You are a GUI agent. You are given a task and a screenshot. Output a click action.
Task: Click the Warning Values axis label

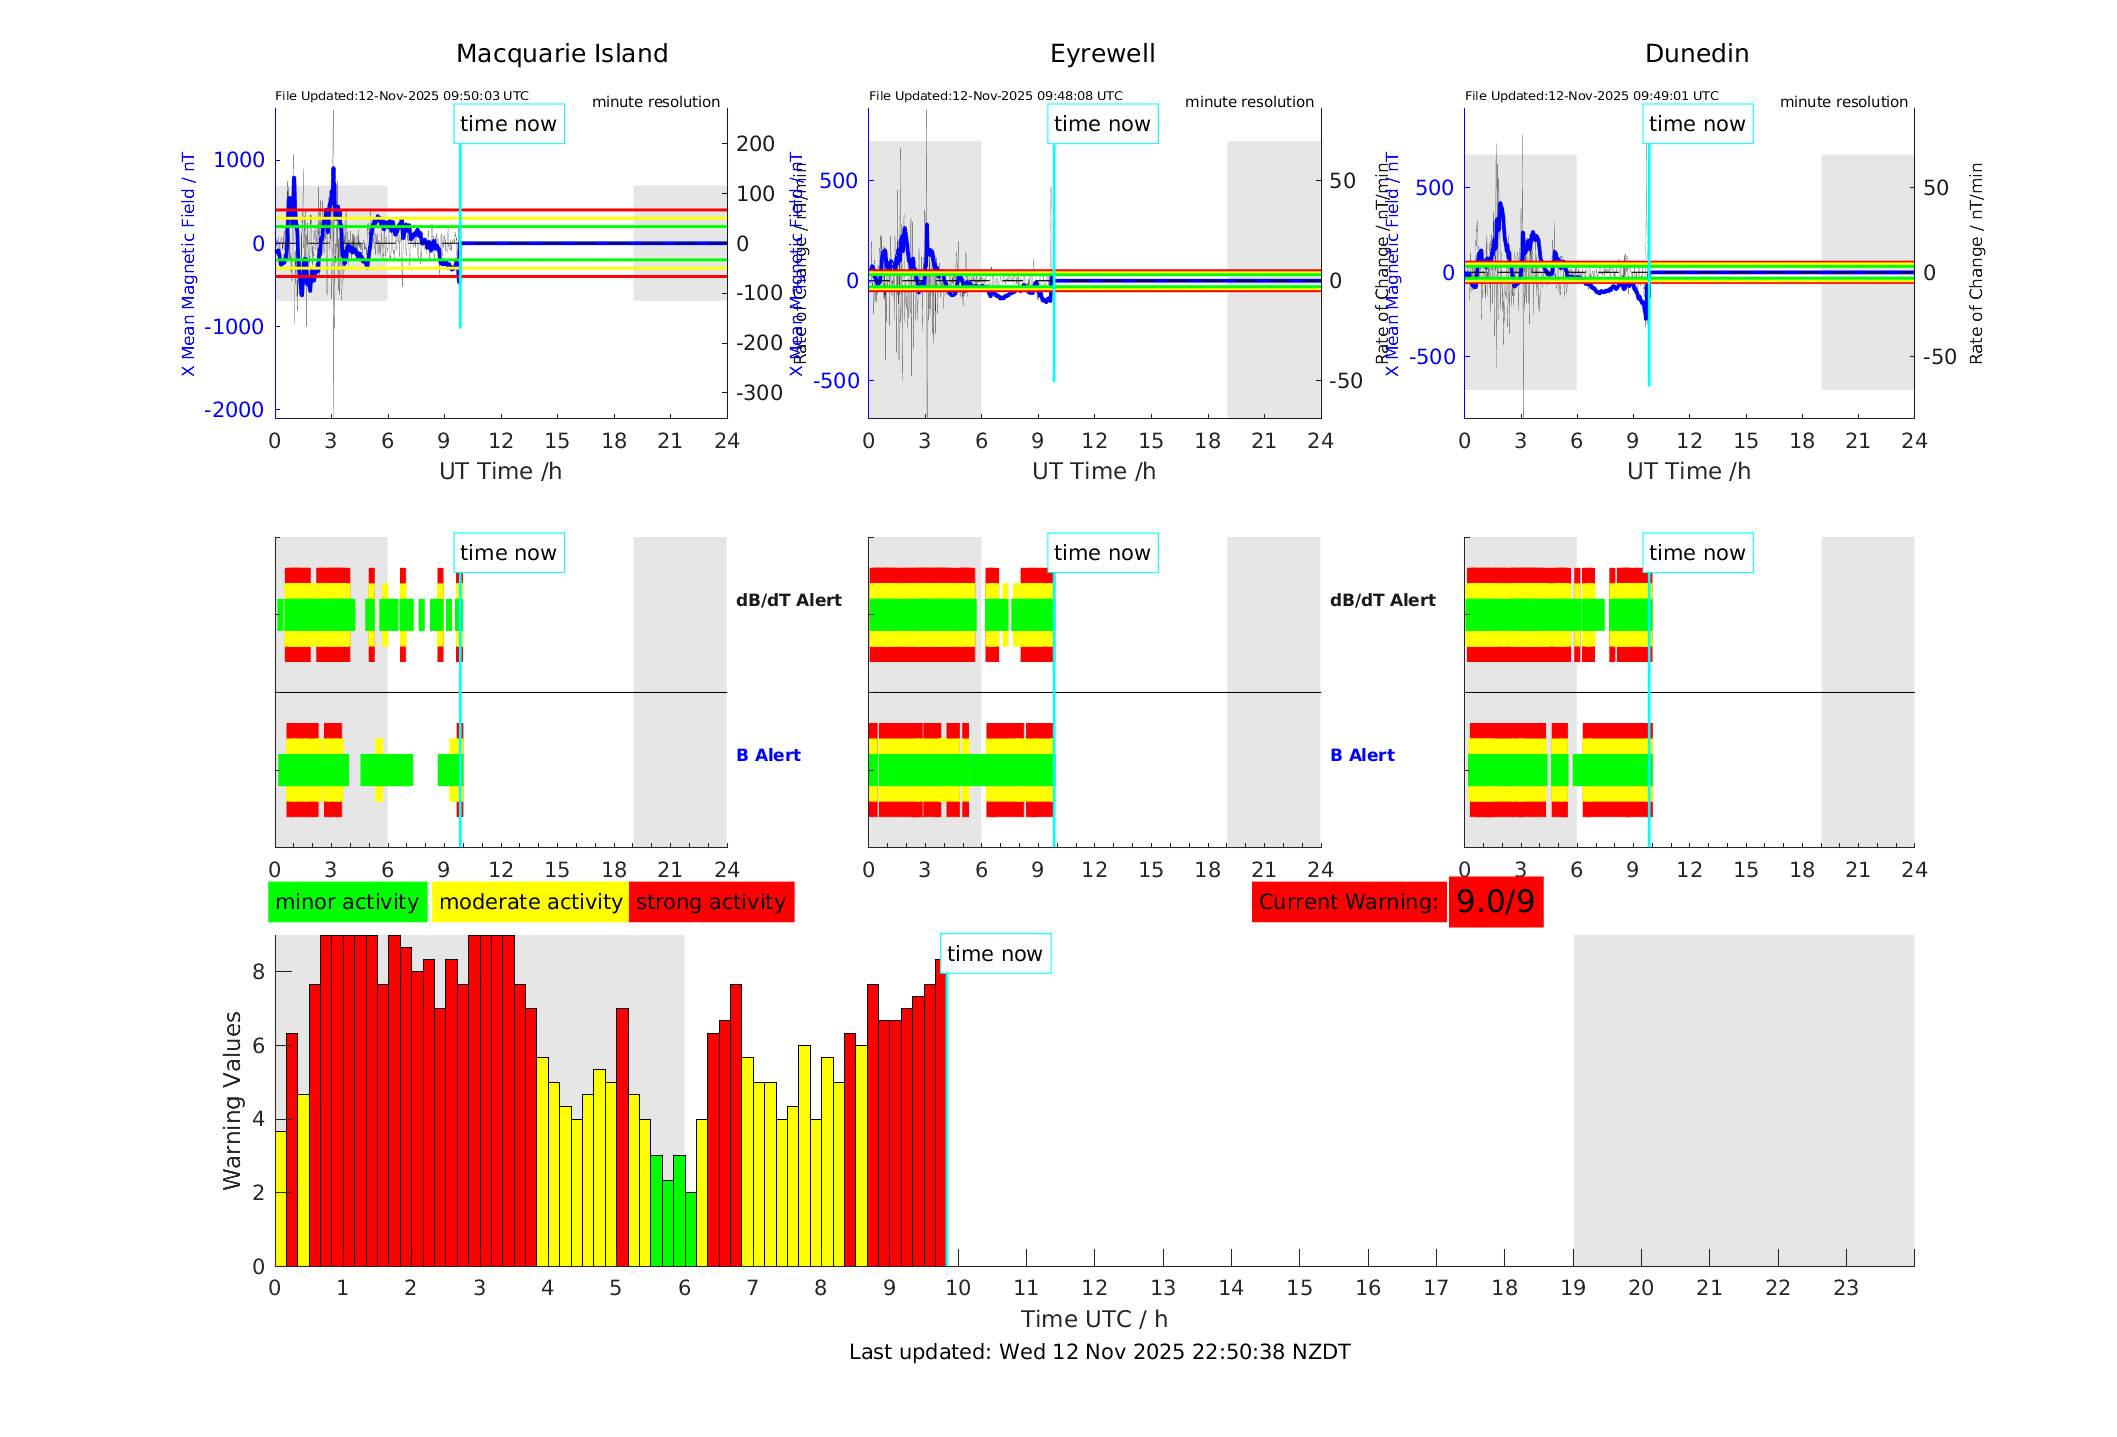point(232,1100)
